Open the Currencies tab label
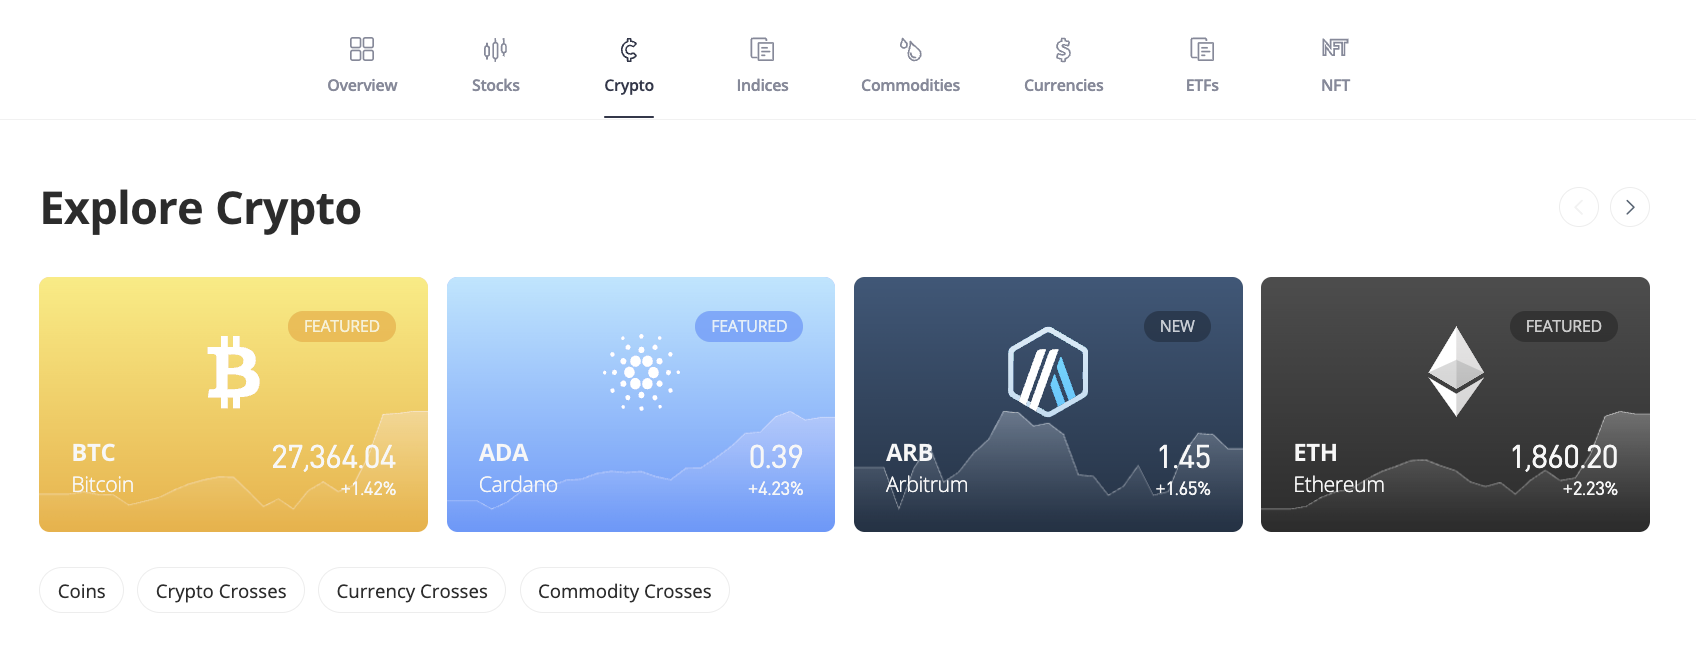The height and width of the screenshot is (656, 1696). 1063,86
